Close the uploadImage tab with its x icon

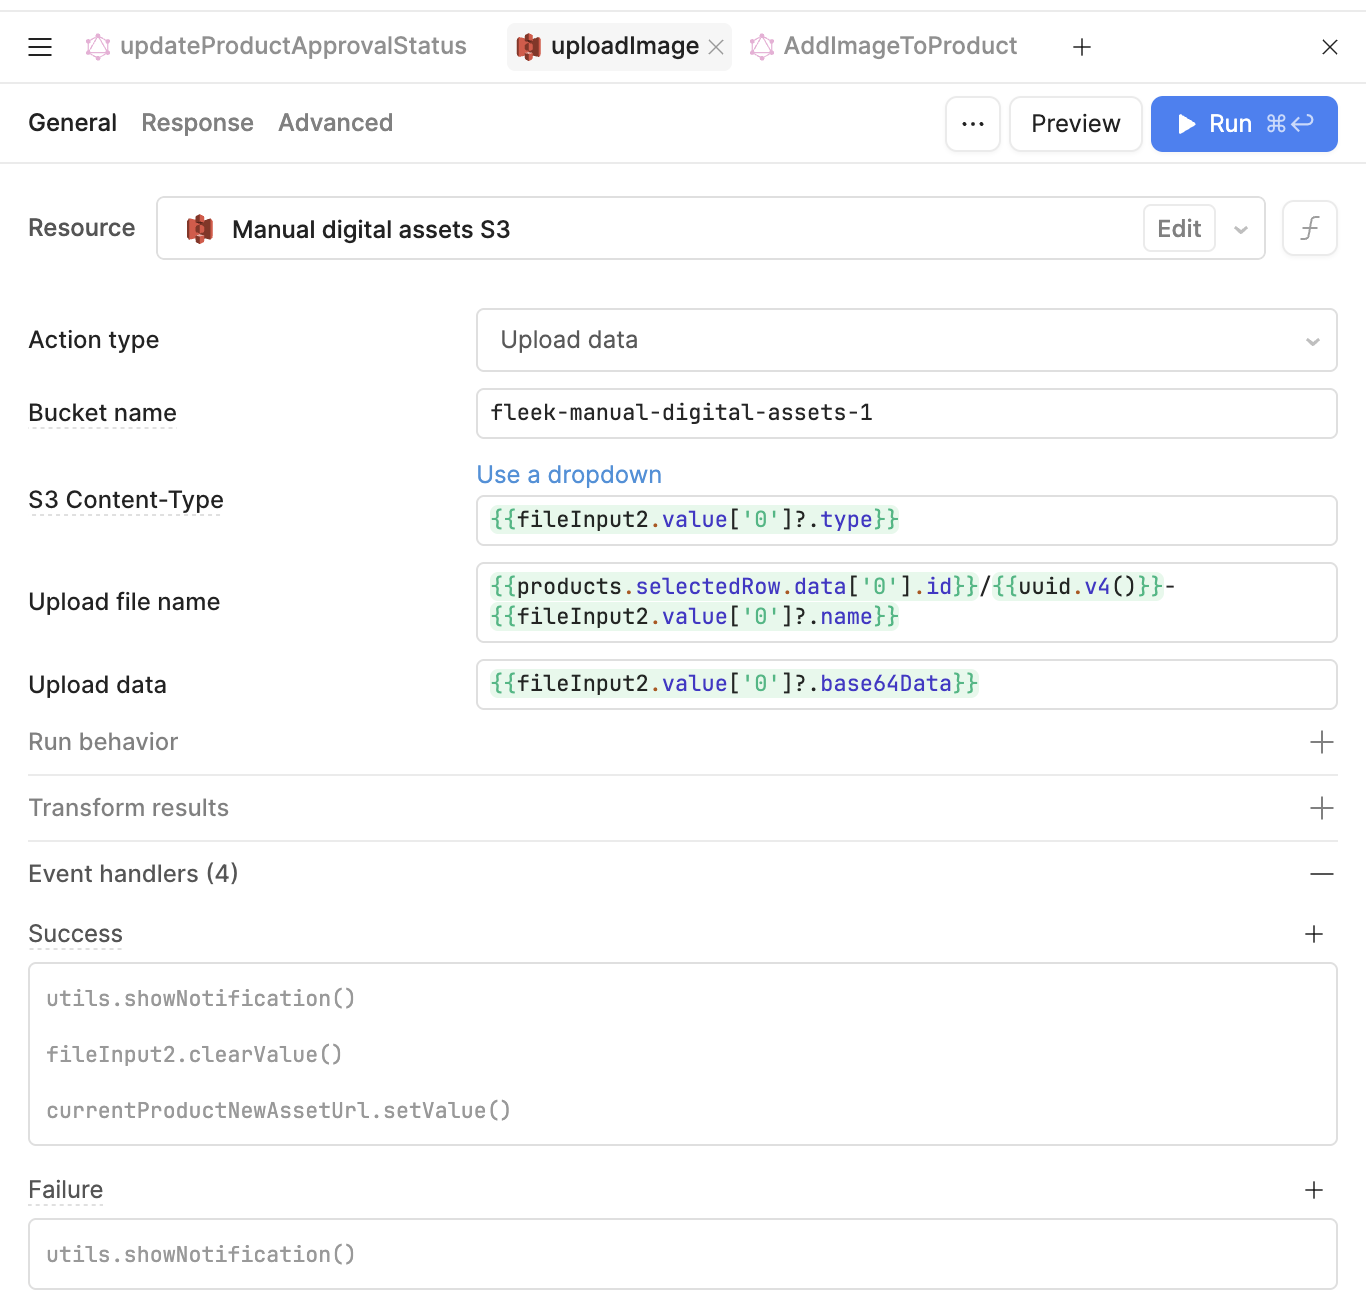[x=716, y=47]
